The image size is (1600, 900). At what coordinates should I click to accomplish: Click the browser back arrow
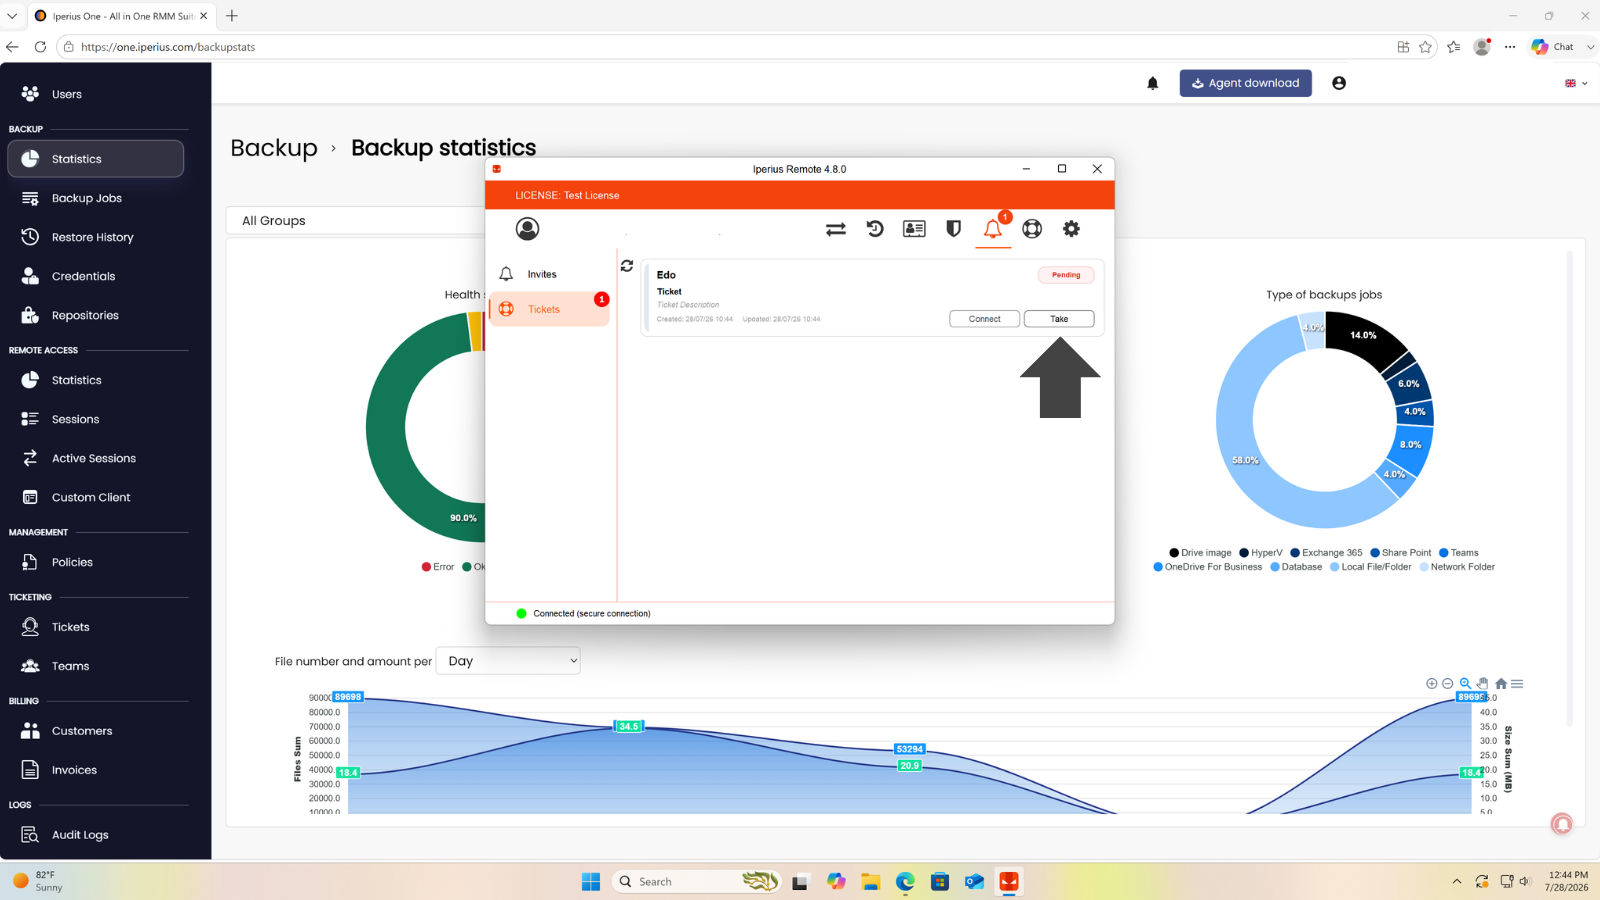click(12, 47)
